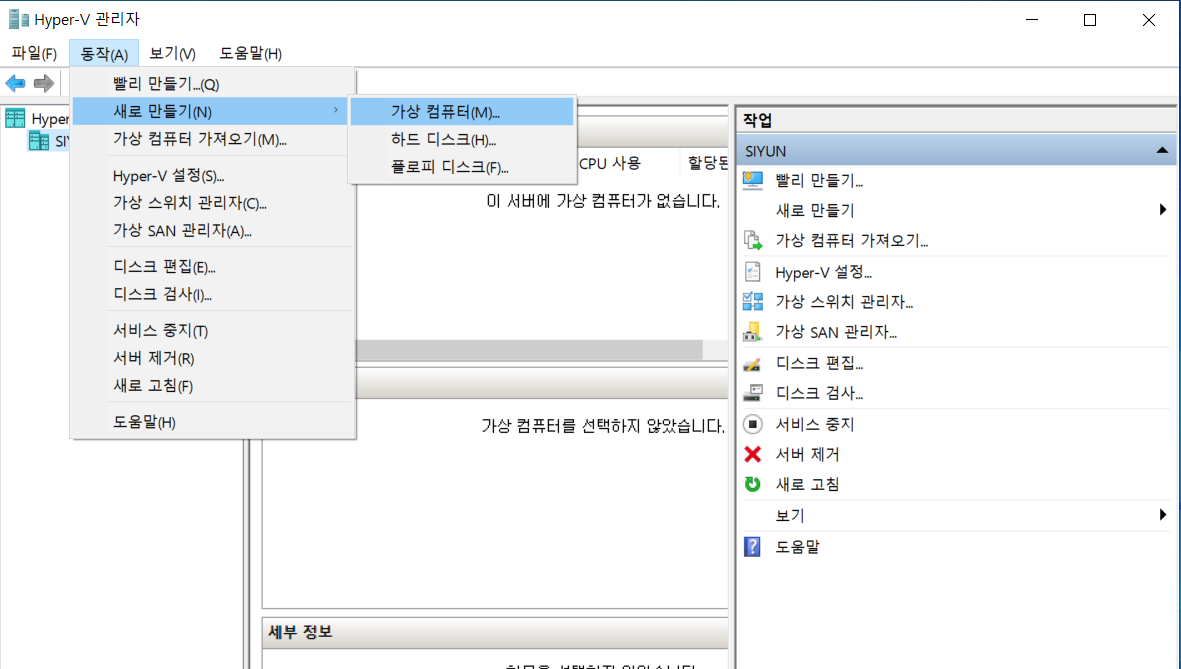Image resolution: width=1181 pixels, height=669 pixels.
Task: Choose 서비스 중지(T) menu entry
Action: point(212,331)
